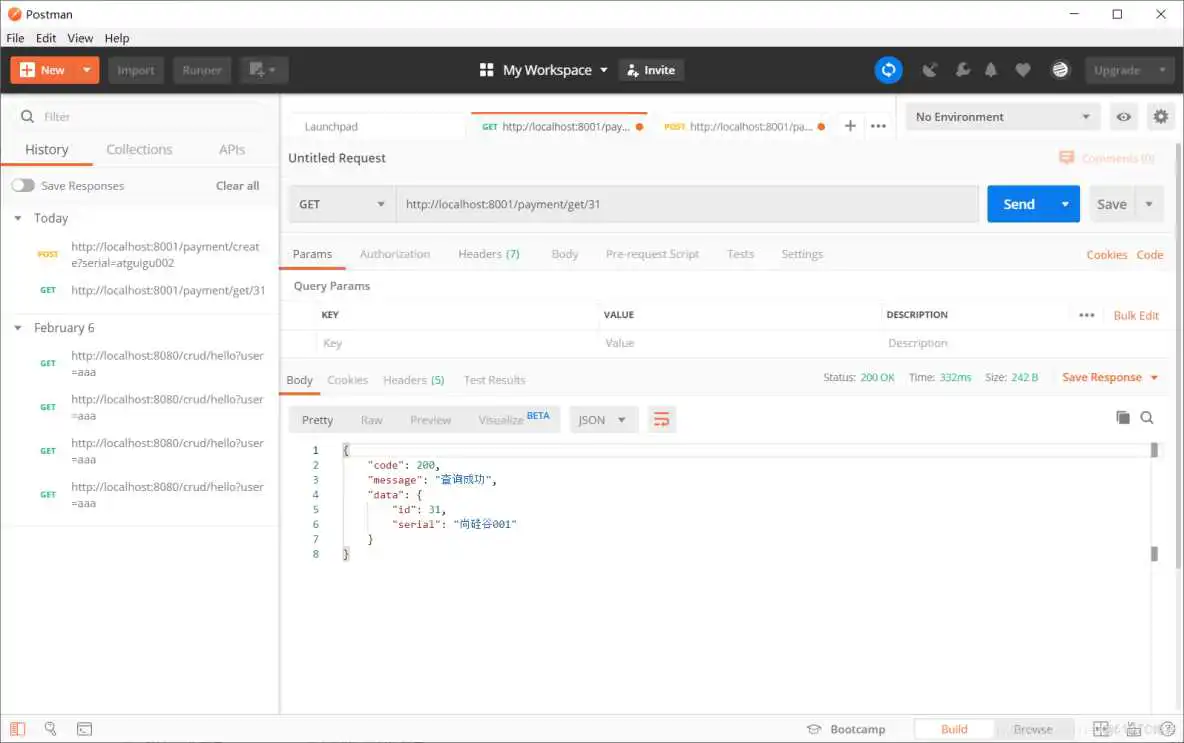The width and height of the screenshot is (1184, 743).
Task: Click the Send button
Action: tap(1019, 203)
